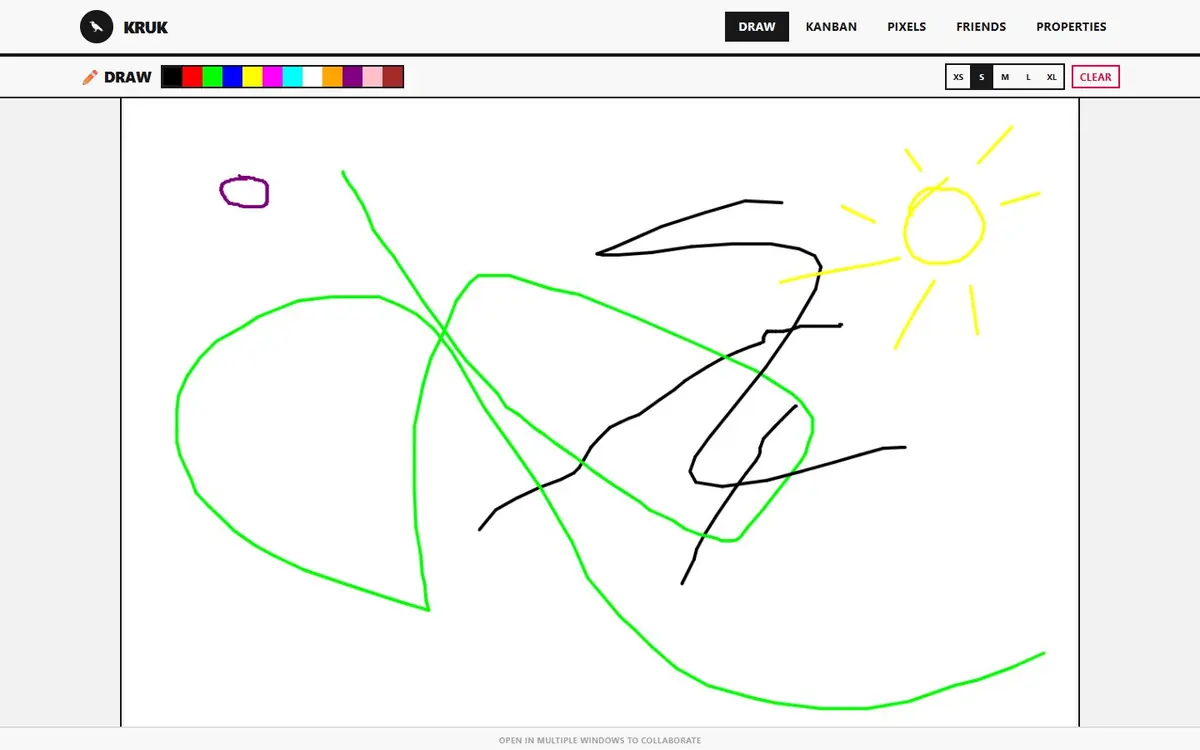Image resolution: width=1200 pixels, height=750 pixels.
Task: Set brush size to M
Action: [1005, 77]
